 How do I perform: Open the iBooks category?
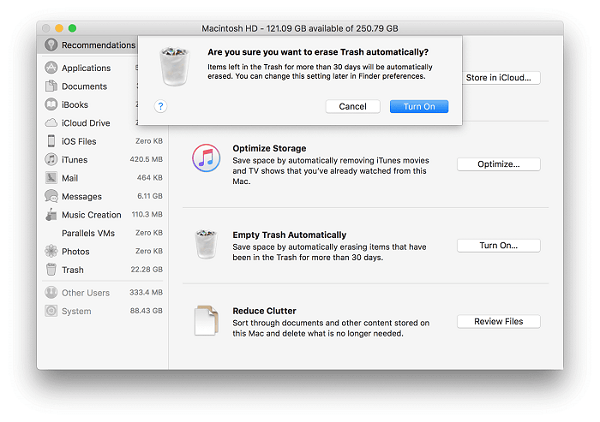(x=75, y=105)
